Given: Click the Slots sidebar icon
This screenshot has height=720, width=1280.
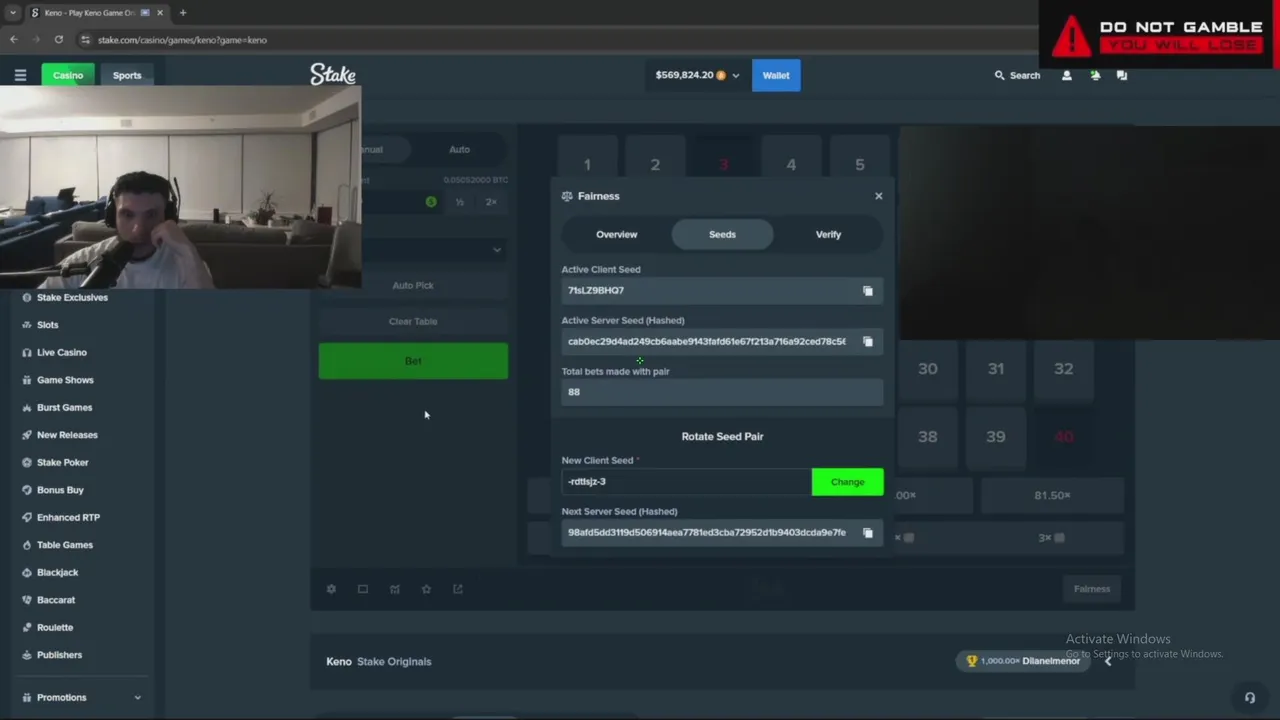Looking at the screenshot, I should (27, 325).
